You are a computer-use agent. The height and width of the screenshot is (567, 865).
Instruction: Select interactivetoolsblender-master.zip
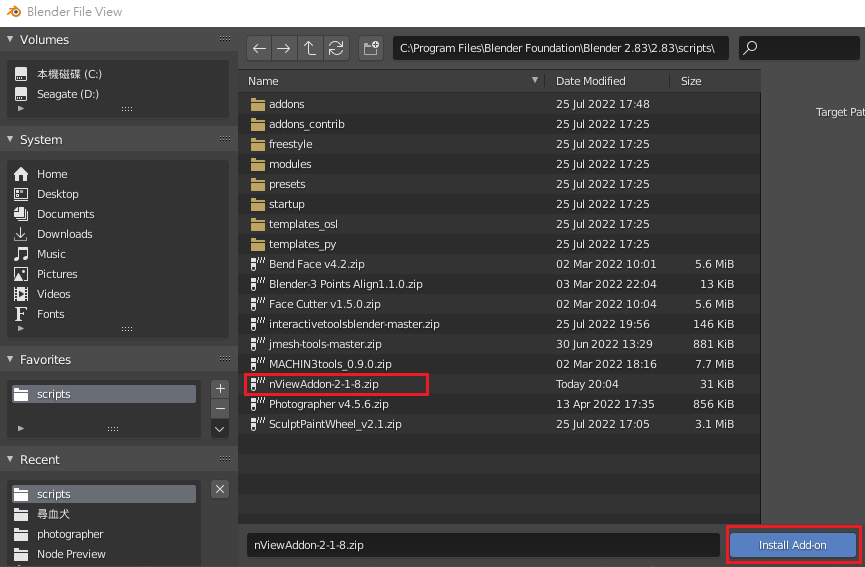point(500,324)
